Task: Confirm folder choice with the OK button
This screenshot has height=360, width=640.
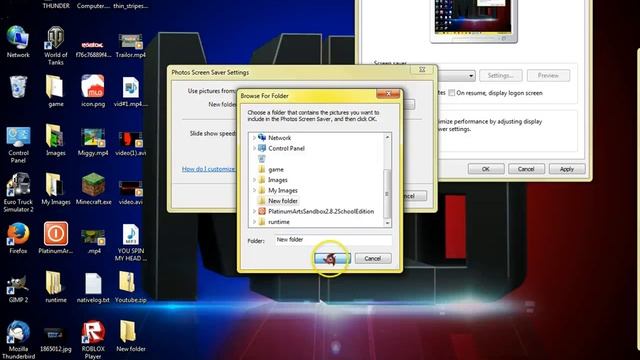Action: tap(332, 258)
